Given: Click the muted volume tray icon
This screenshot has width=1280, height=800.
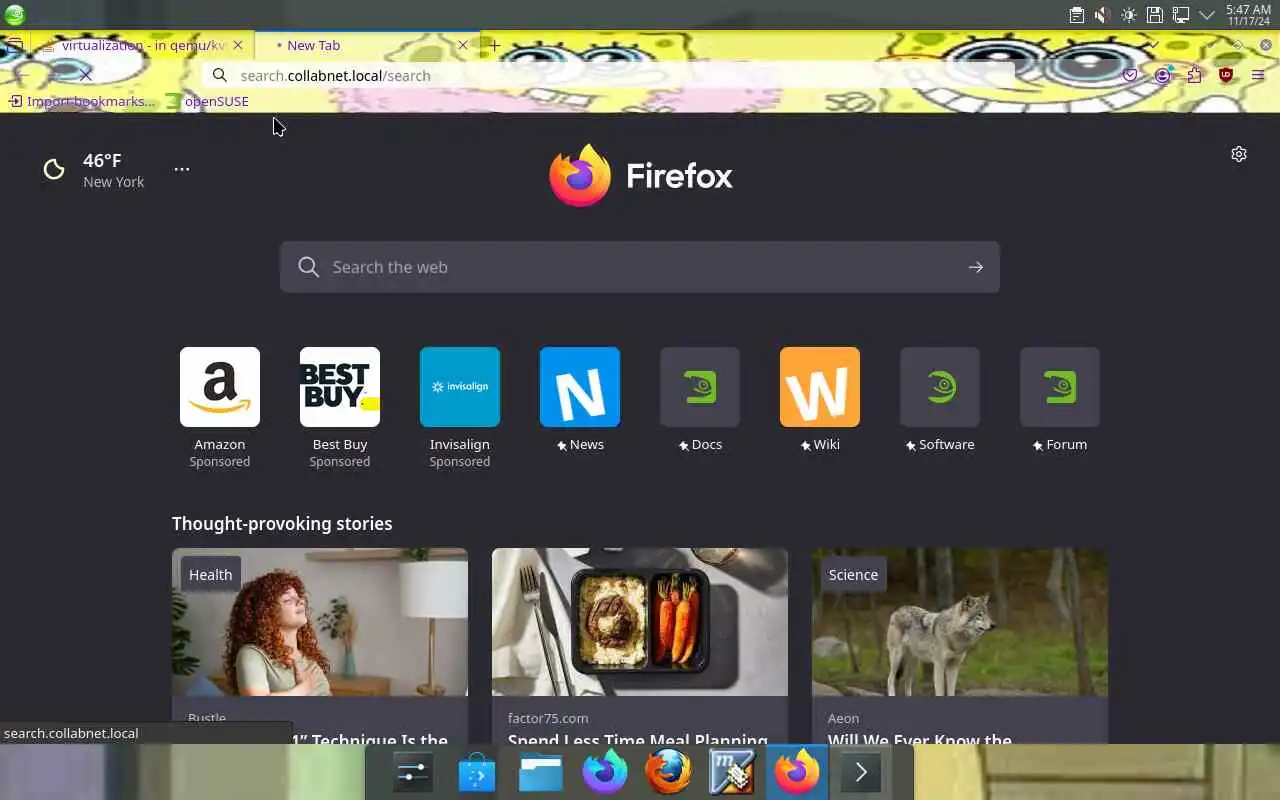Looking at the screenshot, I should pyautogui.click(x=1102, y=15).
